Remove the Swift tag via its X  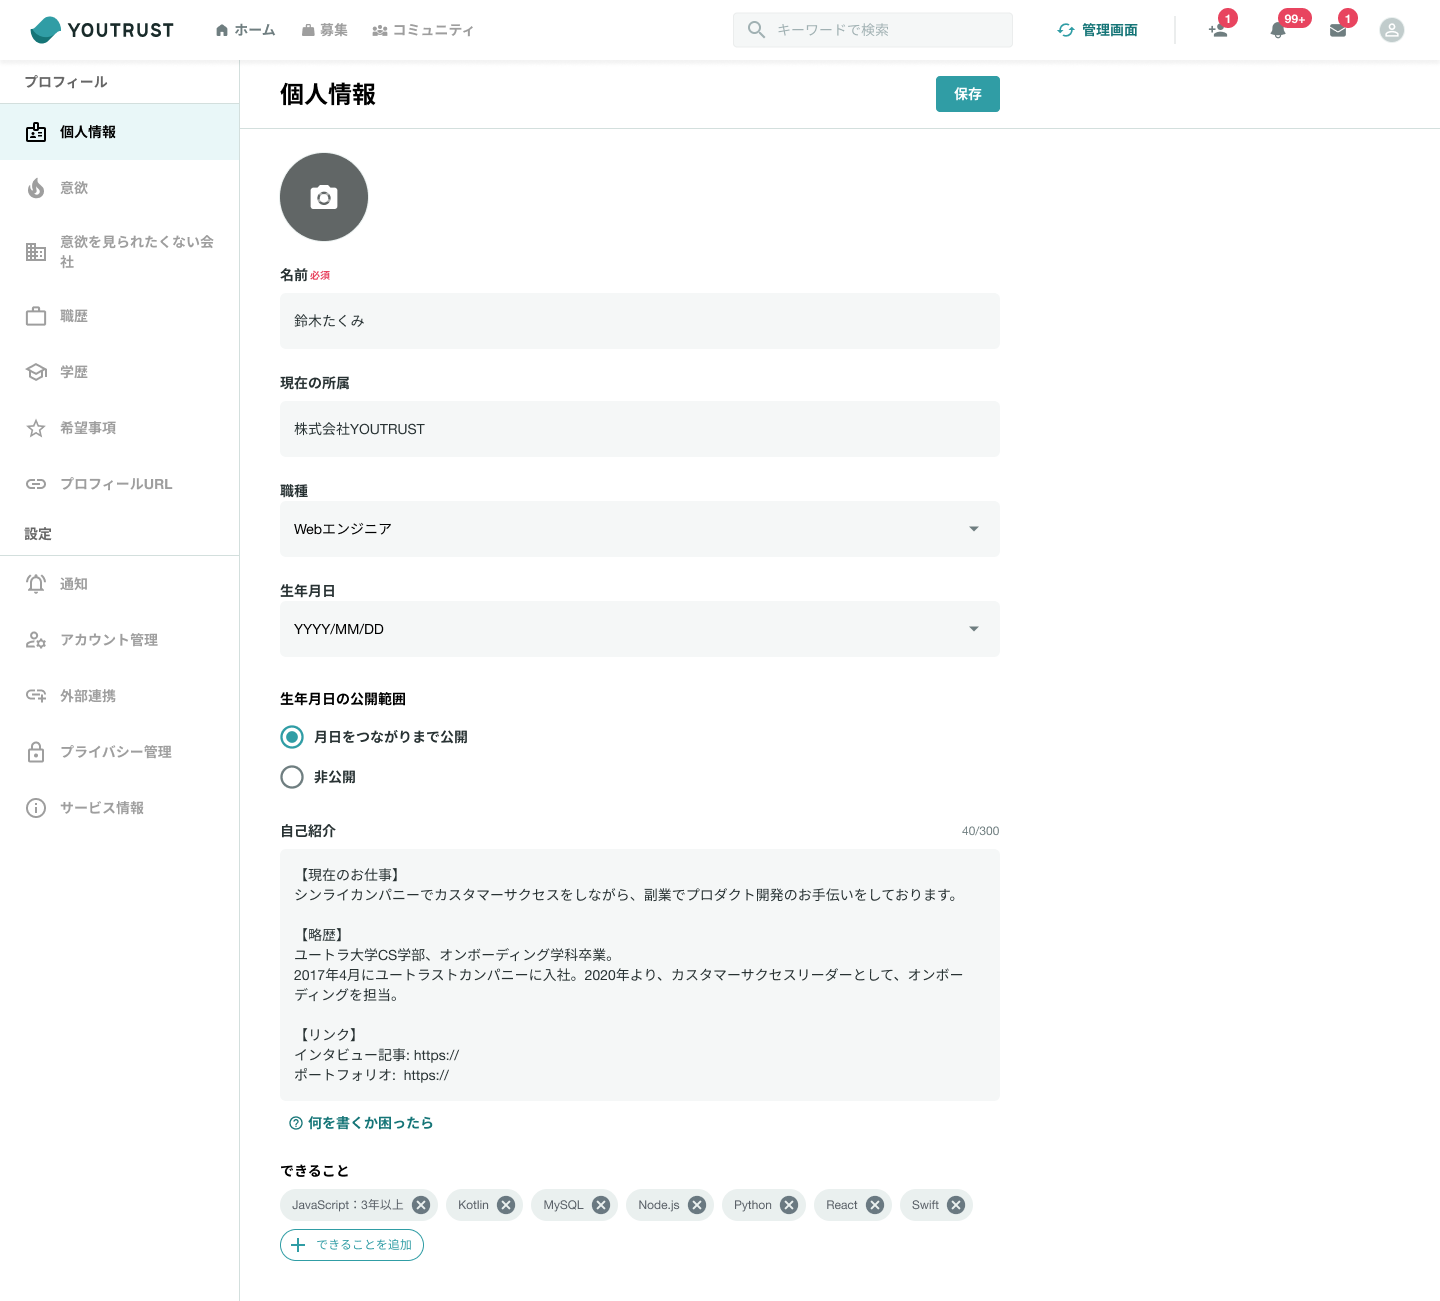(955, 1205)
